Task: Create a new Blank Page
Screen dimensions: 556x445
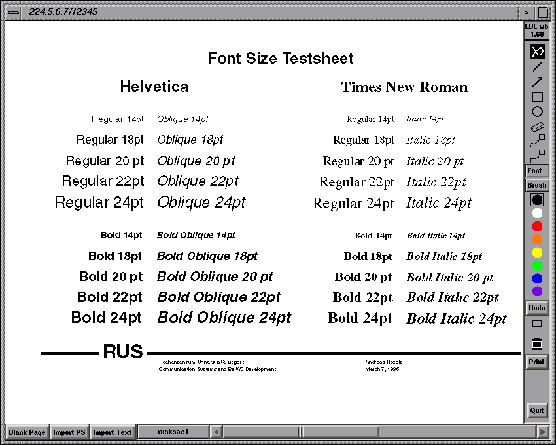Action: click(x=27, y=432)
